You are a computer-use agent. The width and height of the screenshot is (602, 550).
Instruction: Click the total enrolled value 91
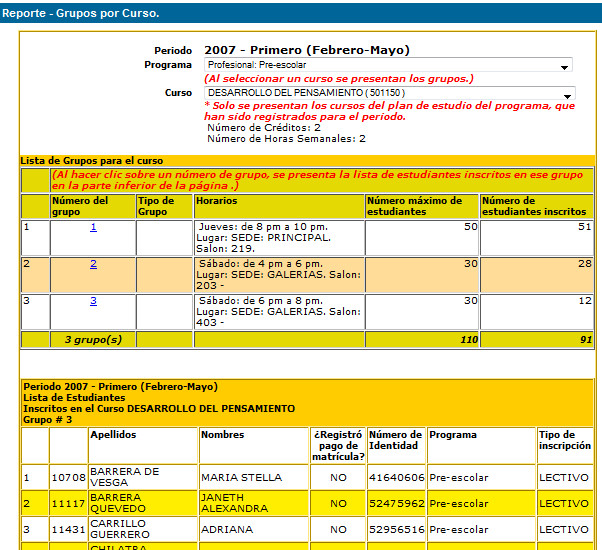coord(586,340)
